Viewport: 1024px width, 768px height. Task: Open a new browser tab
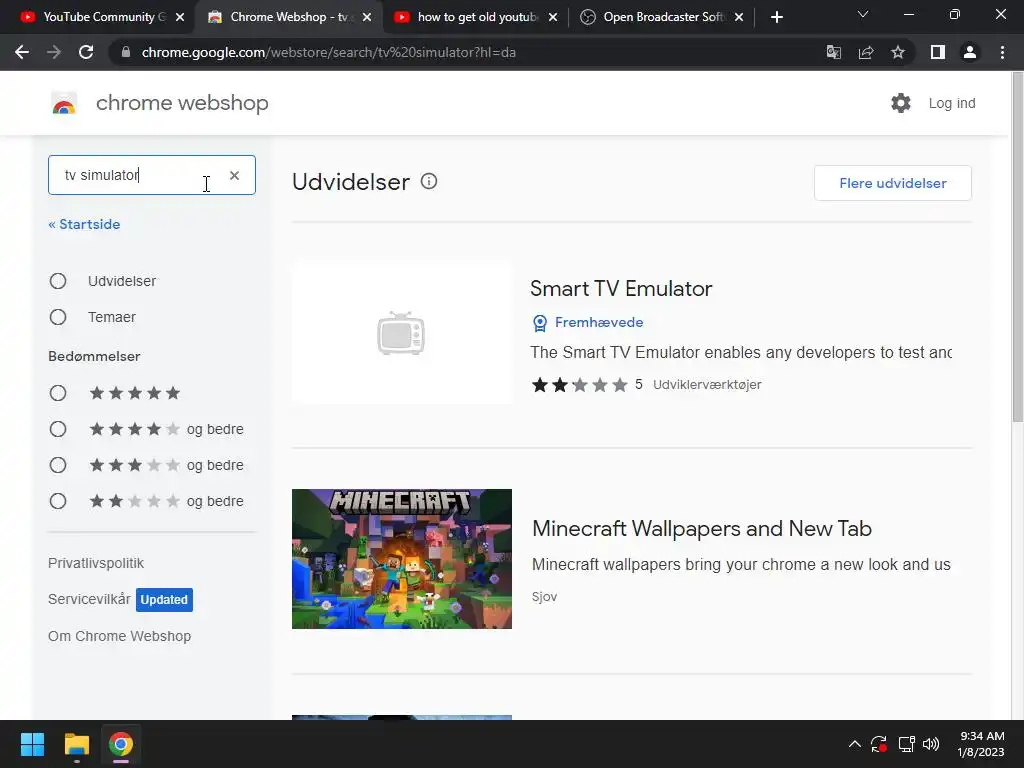point(776,17)
